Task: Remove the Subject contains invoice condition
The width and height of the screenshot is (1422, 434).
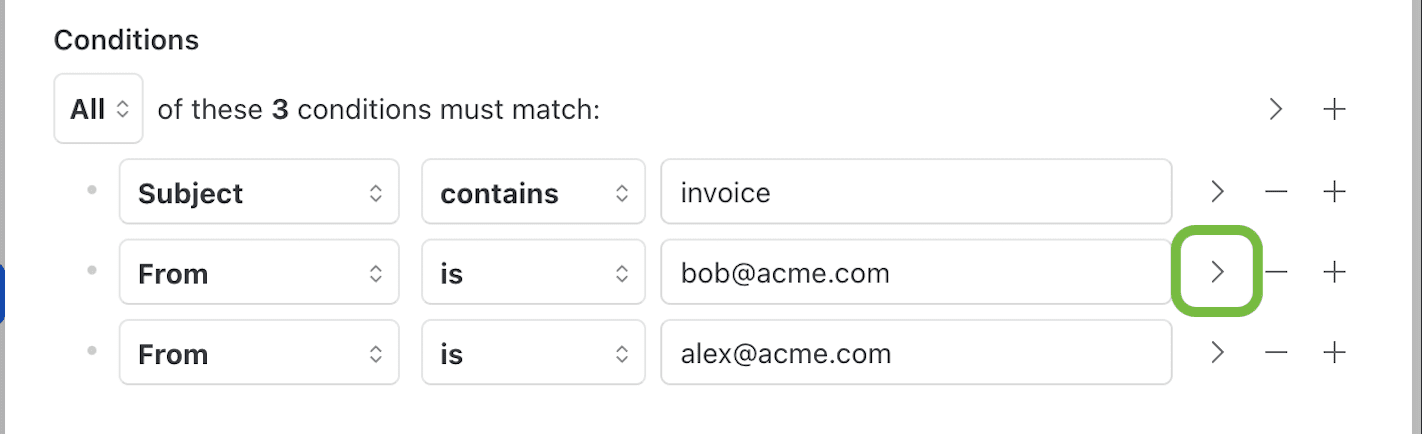Action: tap(1276, 192)
